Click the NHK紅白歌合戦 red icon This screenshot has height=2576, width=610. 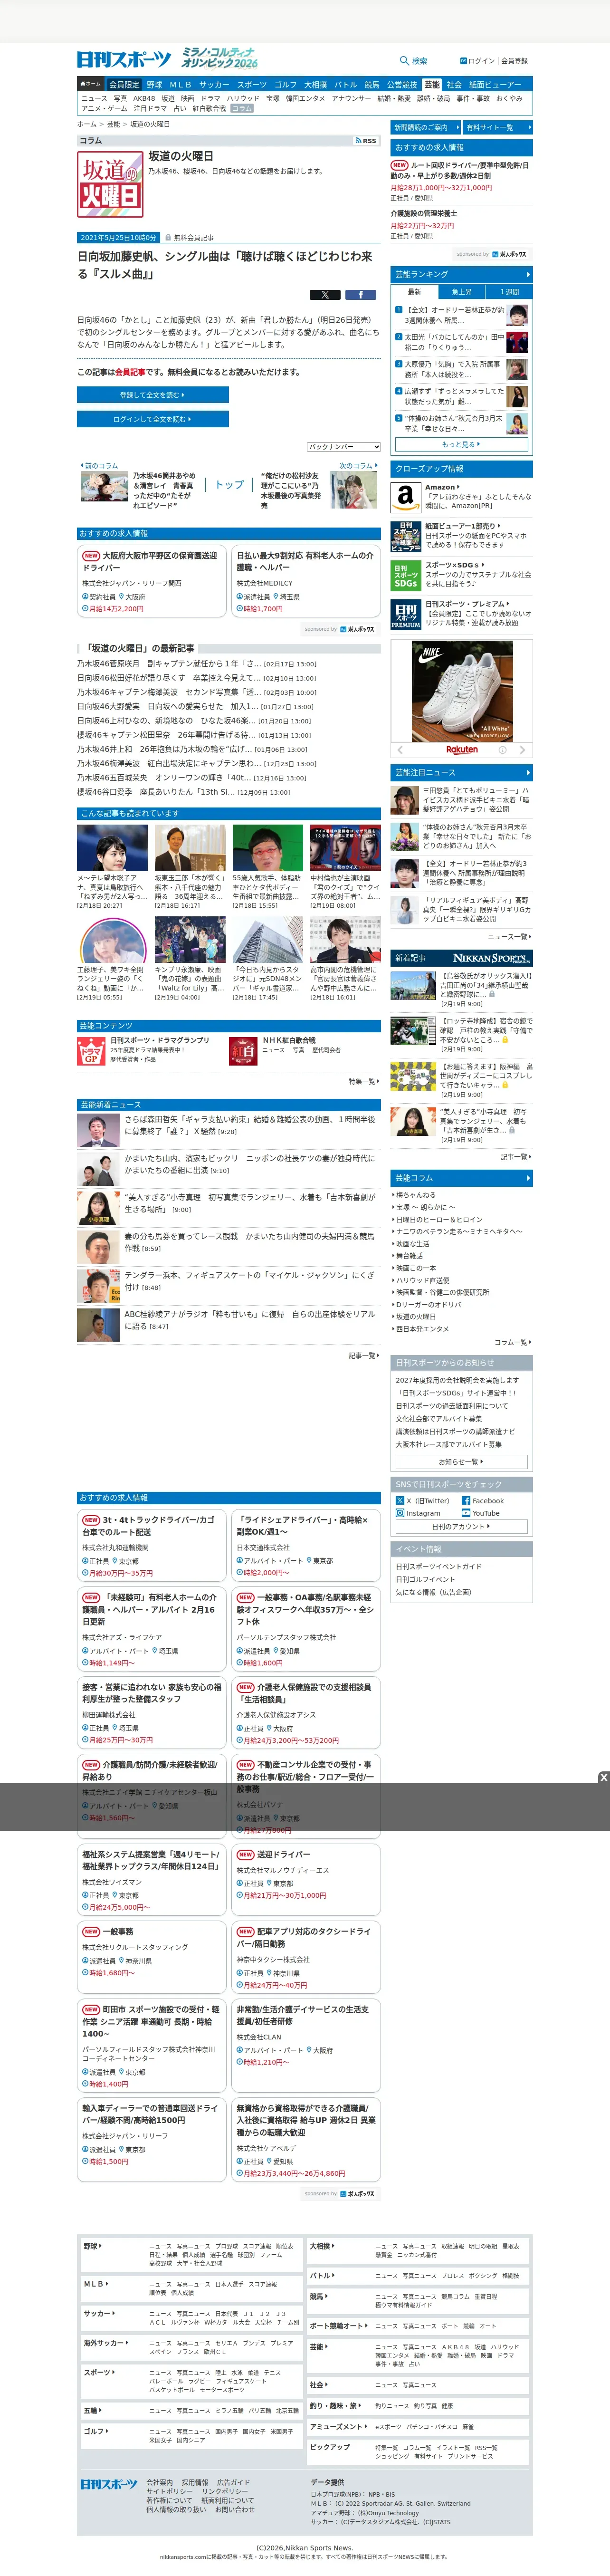click(243, 1051)
